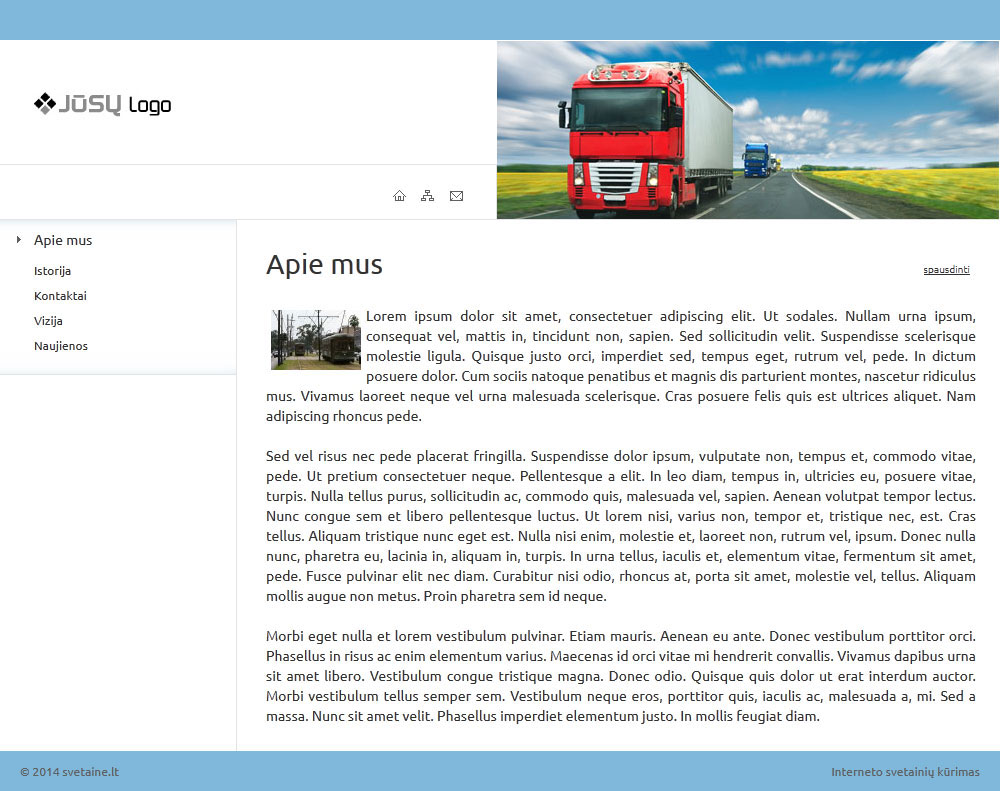Click the paragraph starting "Morbi eget nulla"
The width and height of the screenshot is (1000, 791).
(x=621, y=676)
